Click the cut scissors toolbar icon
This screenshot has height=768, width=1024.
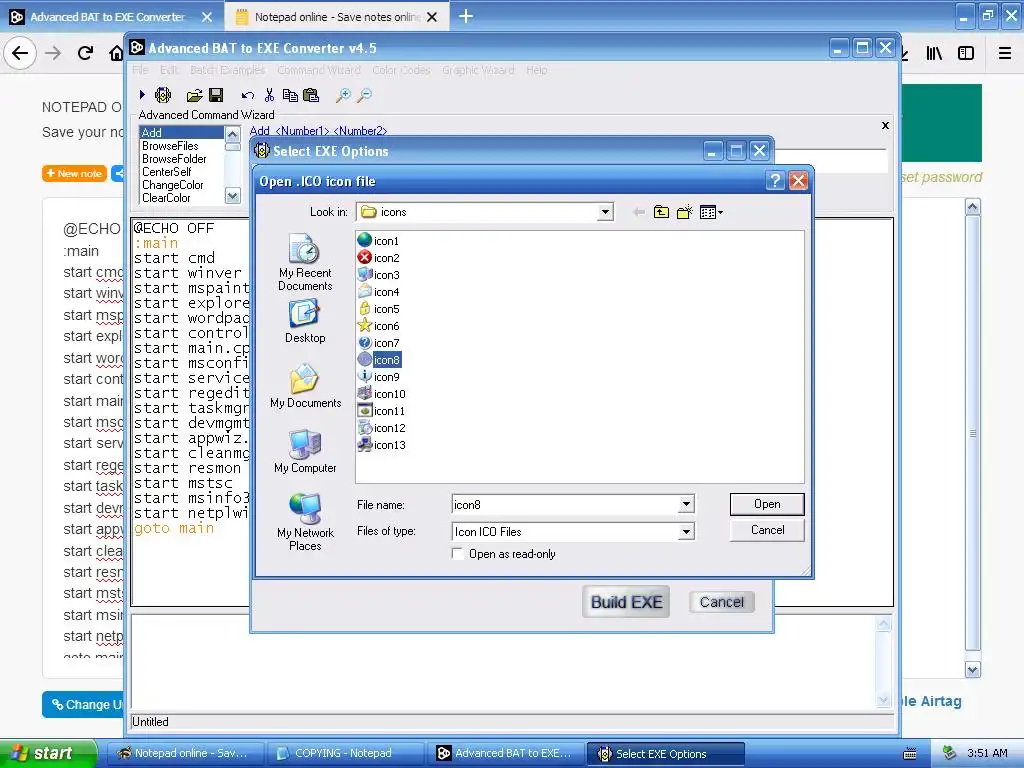[x=269, y=95]
